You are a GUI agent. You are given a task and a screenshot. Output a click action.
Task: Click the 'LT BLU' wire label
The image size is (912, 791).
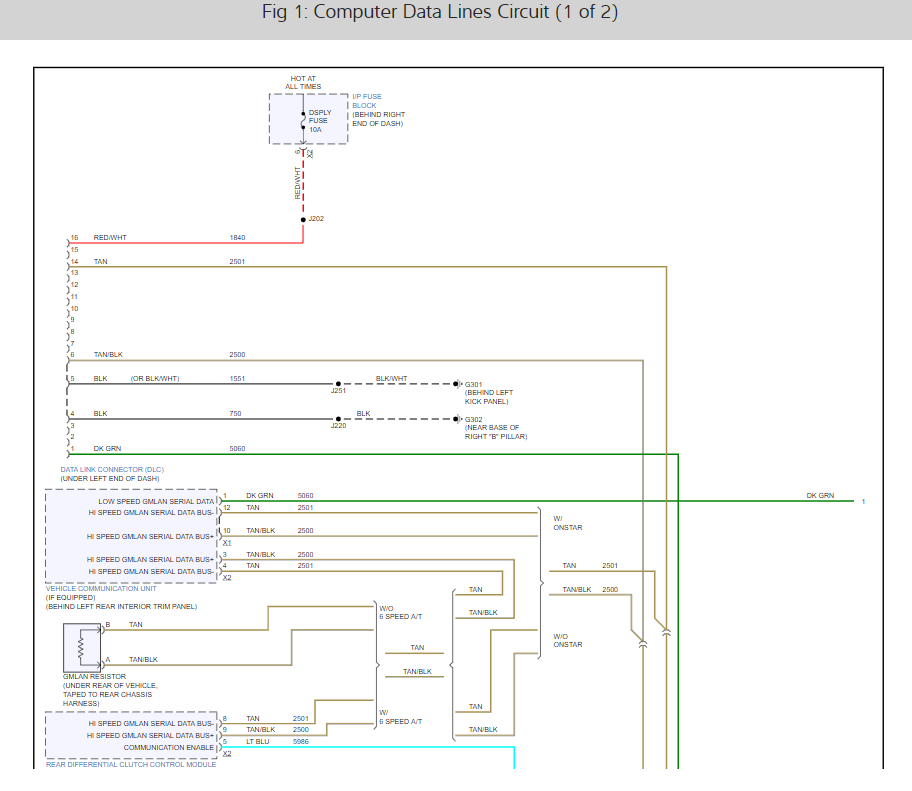pyautogui.click(x=258, y=742)
